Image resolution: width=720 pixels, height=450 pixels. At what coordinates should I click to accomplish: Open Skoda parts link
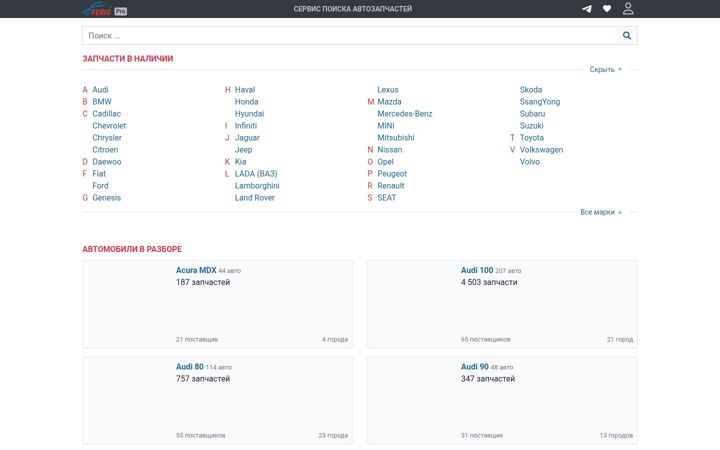(531, 90)
